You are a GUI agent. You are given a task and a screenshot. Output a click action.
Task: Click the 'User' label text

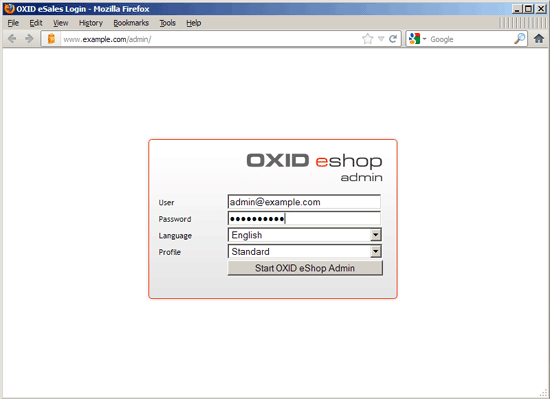click(166, 203)
